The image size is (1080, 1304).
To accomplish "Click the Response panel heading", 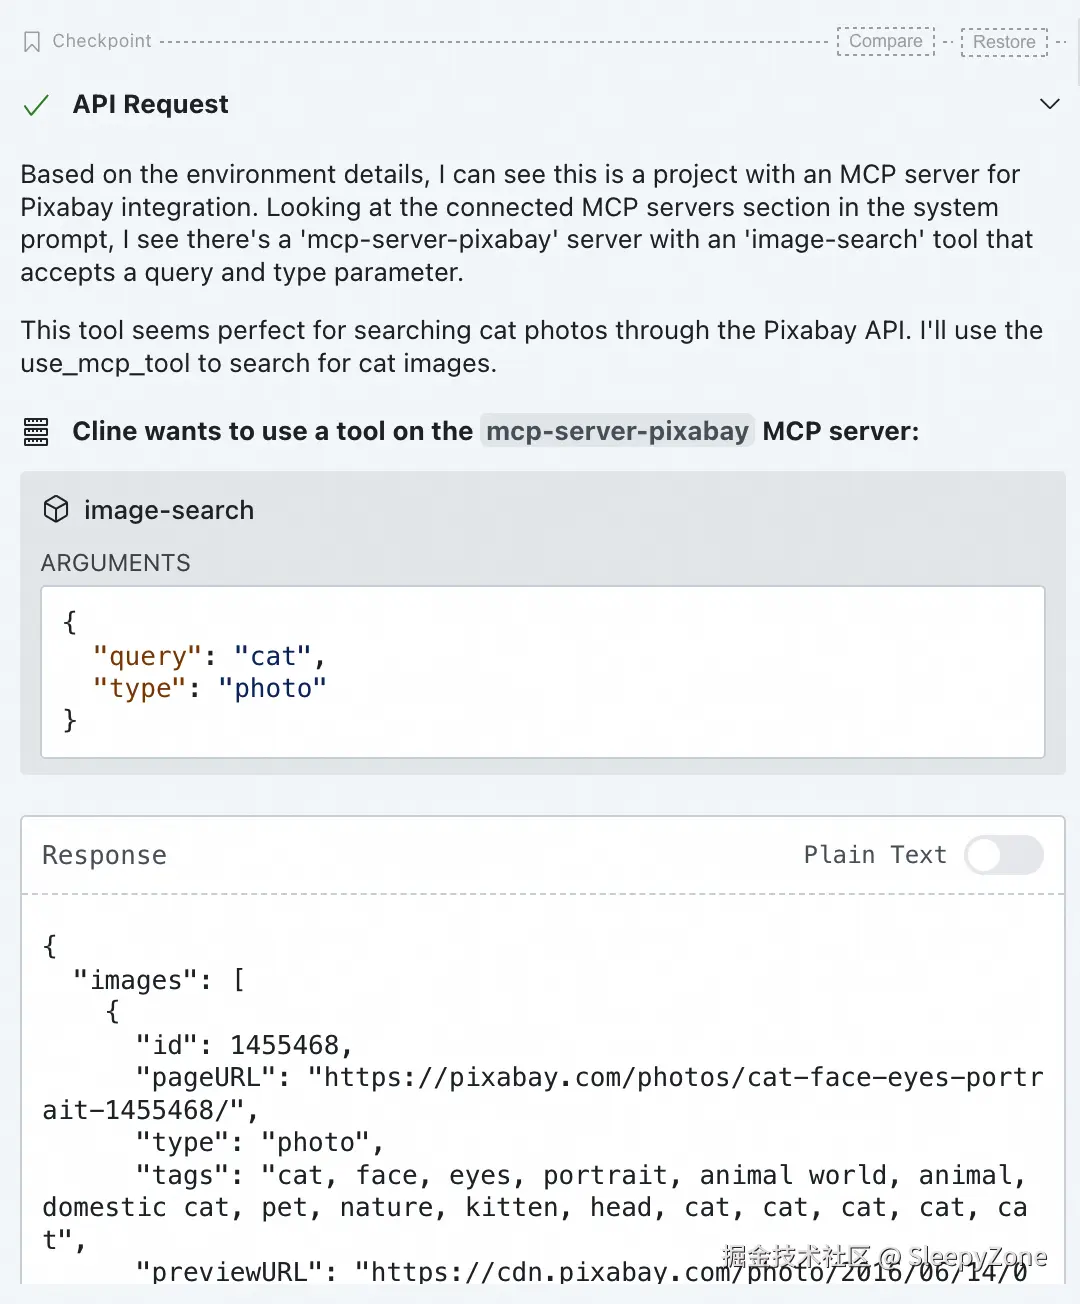I will coord(104,855).
